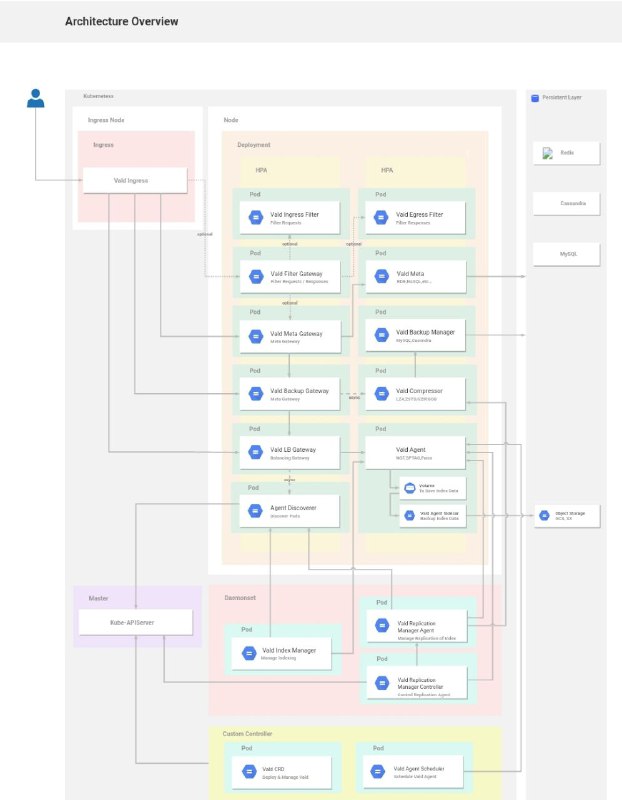
Task: Click the hexagon icon of Vald Compressor
Action: 381,394
